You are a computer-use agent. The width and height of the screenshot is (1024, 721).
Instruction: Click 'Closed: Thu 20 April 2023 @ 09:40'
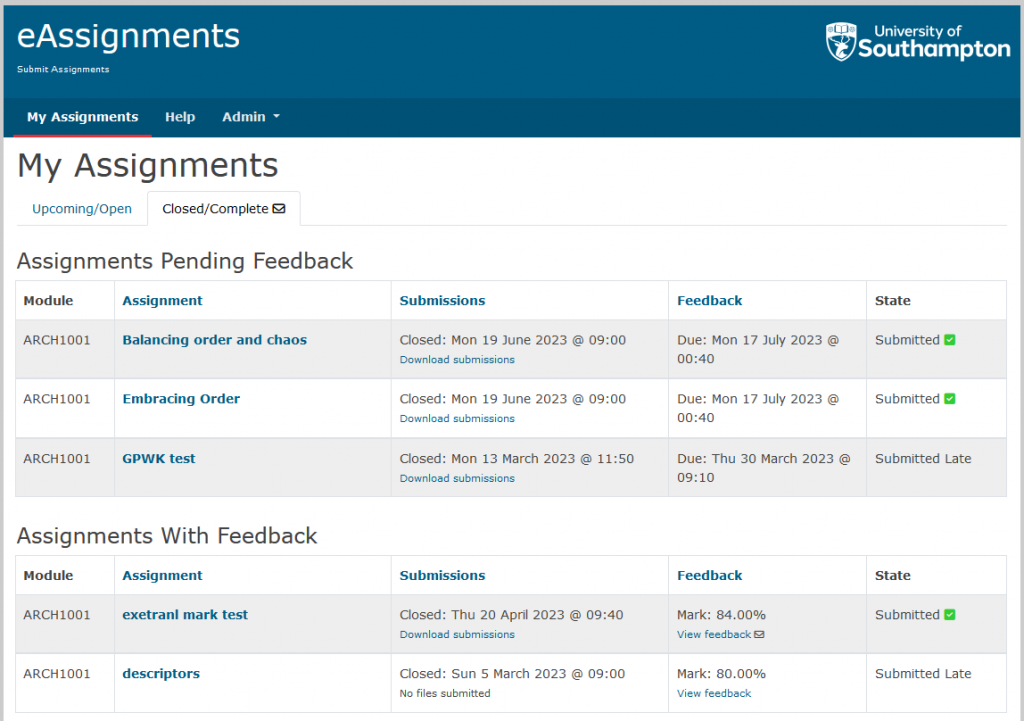pyautogui.click(x=511, y=615)
